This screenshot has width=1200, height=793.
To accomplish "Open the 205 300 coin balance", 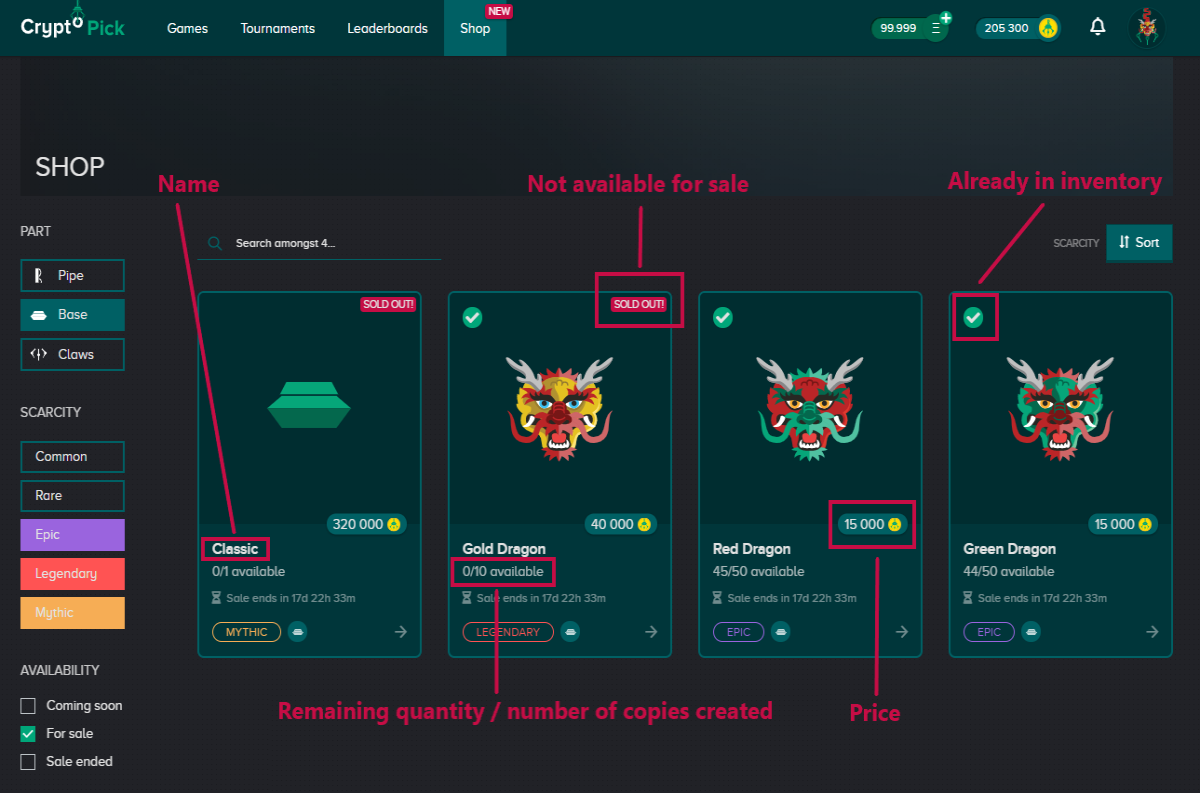I will (x=1018, y=28).
